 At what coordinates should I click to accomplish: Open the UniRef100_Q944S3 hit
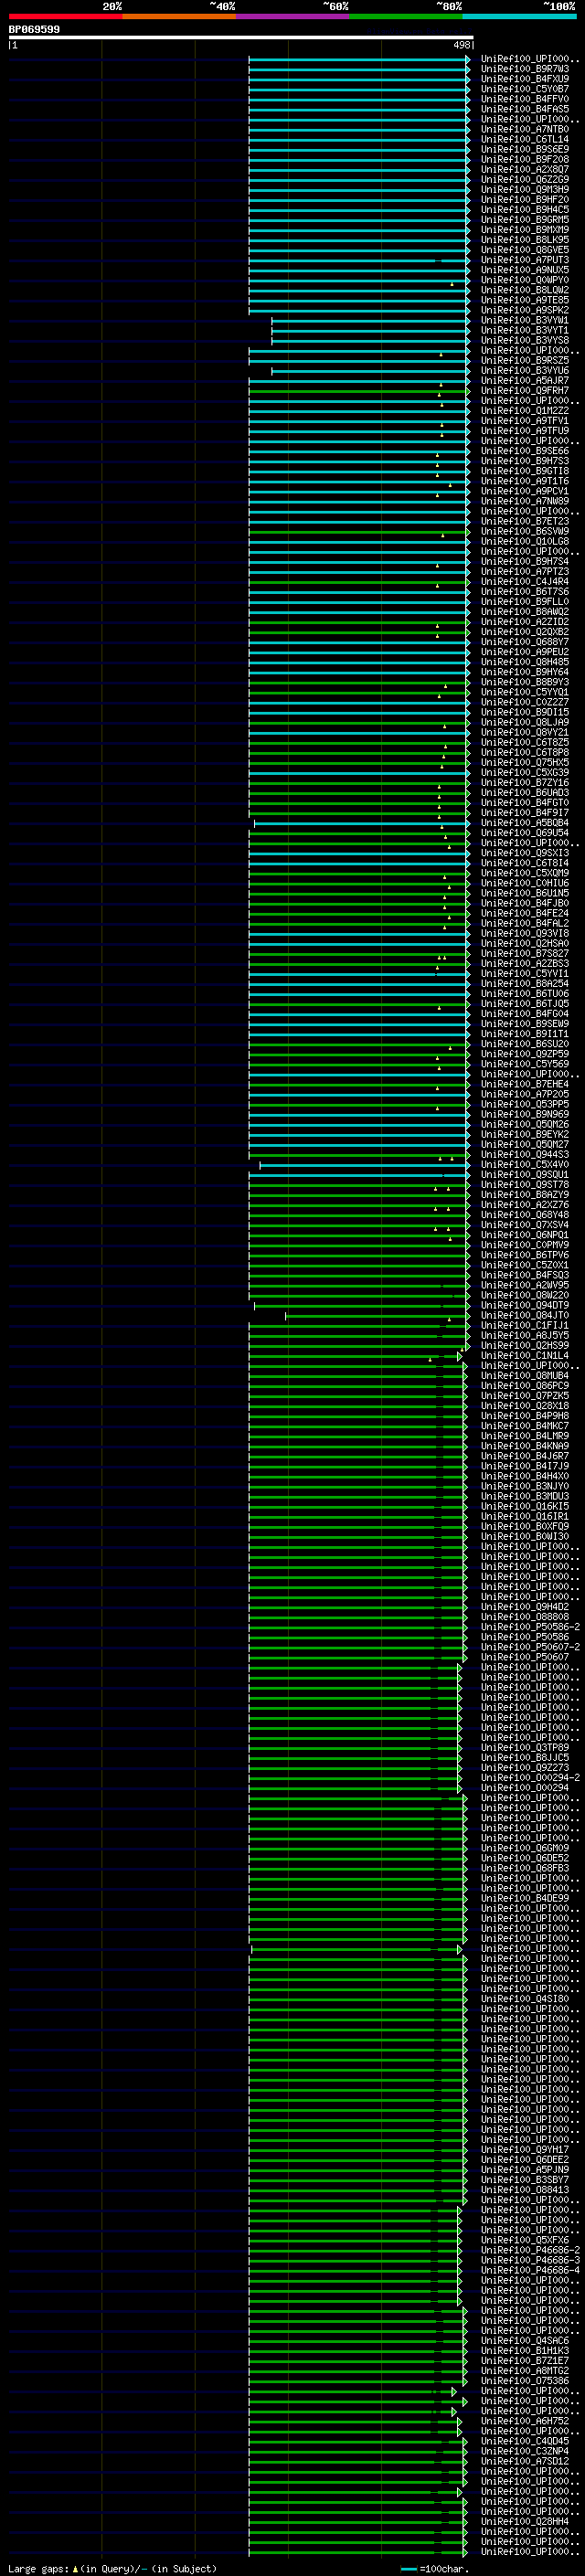click(x=525, y=1154)
